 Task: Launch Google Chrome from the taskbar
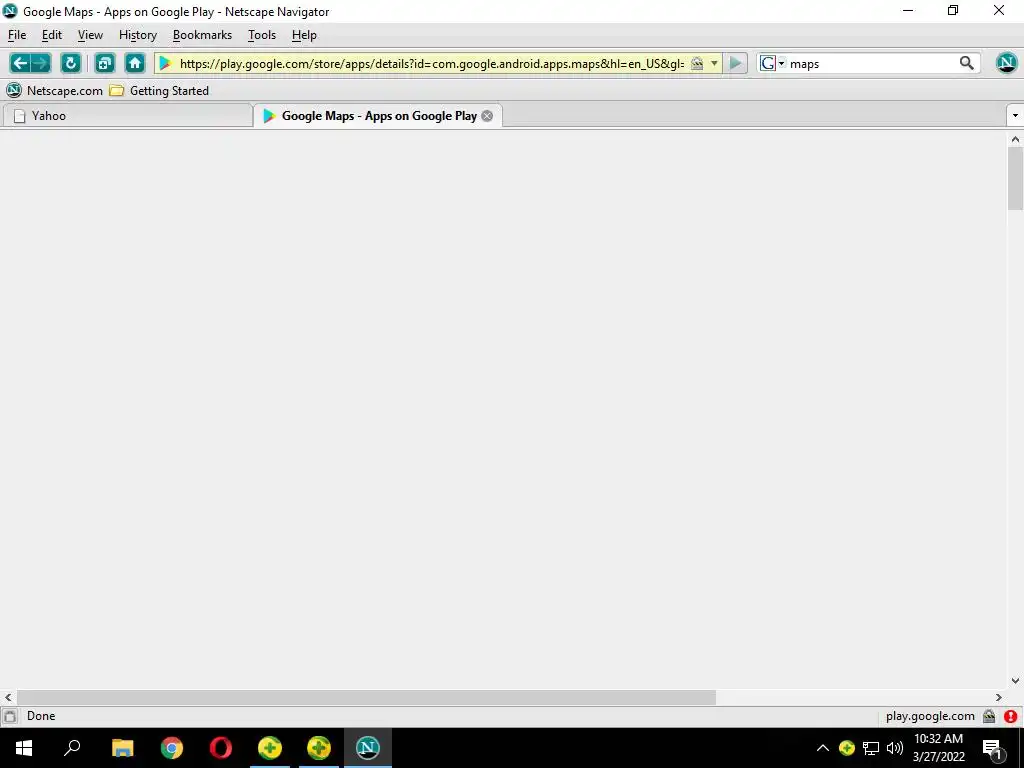172,748
